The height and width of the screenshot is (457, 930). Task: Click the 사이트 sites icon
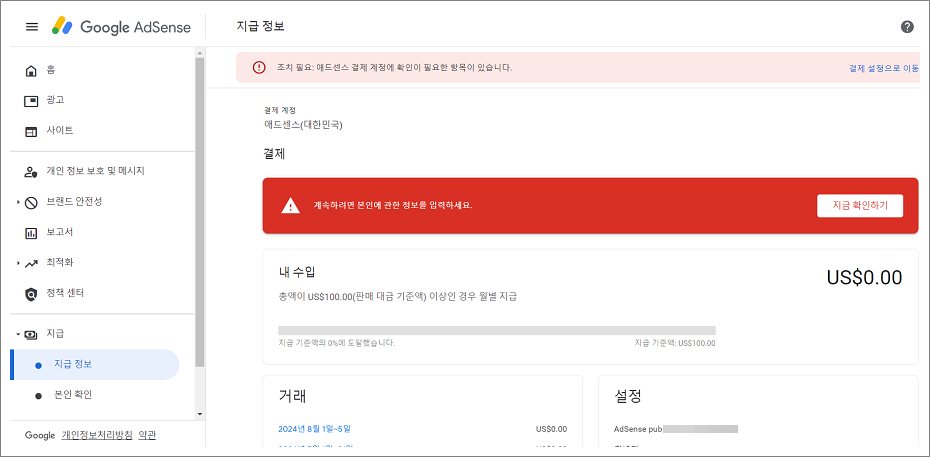point(31,132)
